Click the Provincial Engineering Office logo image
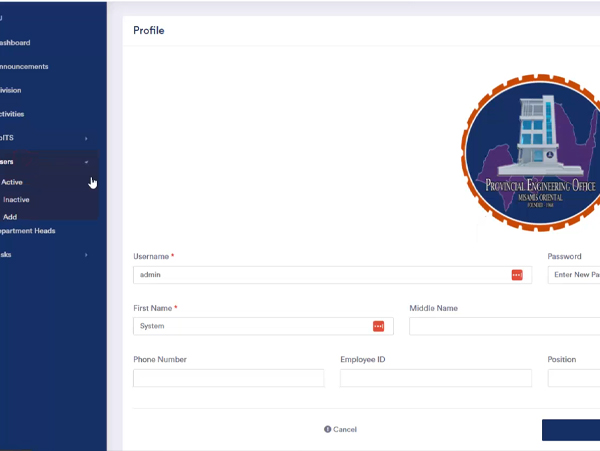This screenshot has width=600, height=451. (530, 158)
